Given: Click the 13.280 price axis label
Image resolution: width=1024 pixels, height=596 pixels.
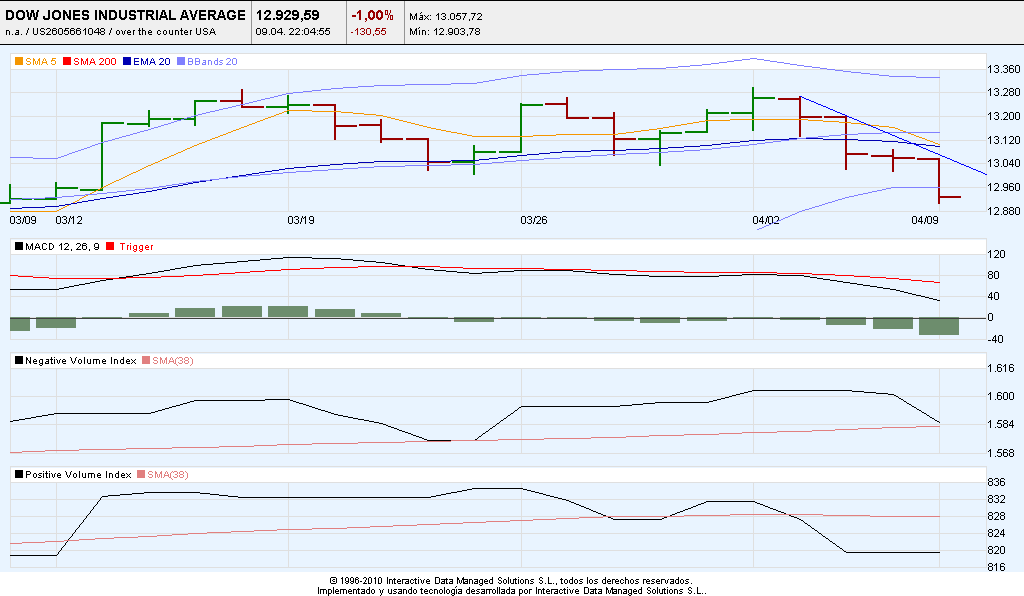Looking at the screenshot, I should pyautogui.click(x=1004, y=93).
